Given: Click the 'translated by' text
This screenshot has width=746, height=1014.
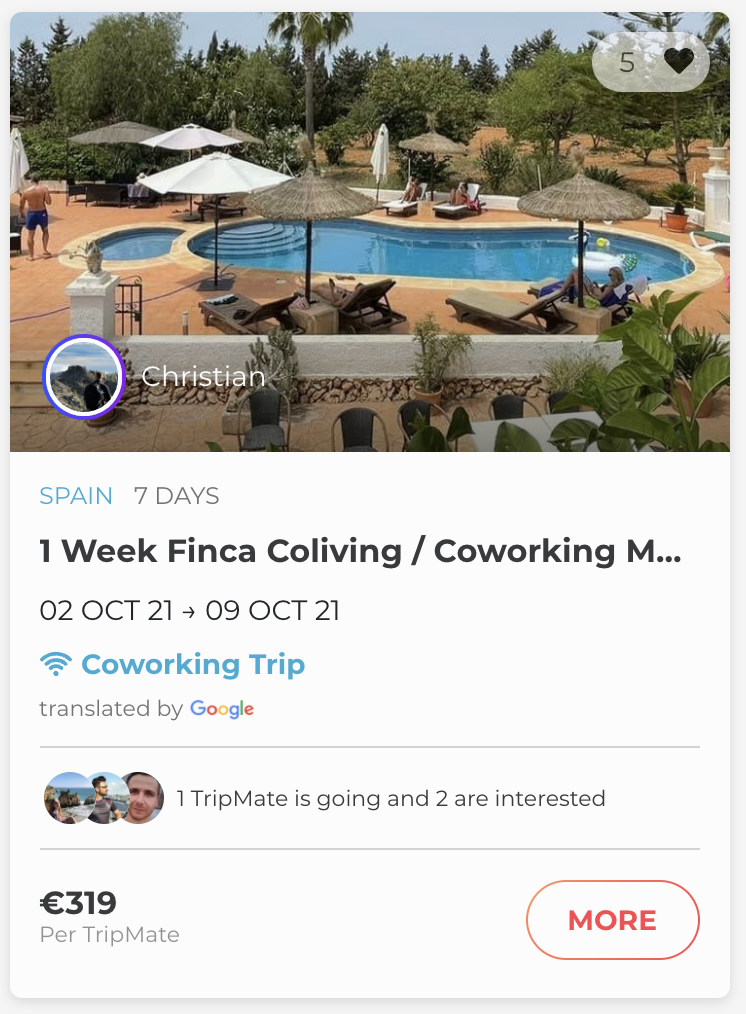Looking at the screenshot, I should pos(110,709).
